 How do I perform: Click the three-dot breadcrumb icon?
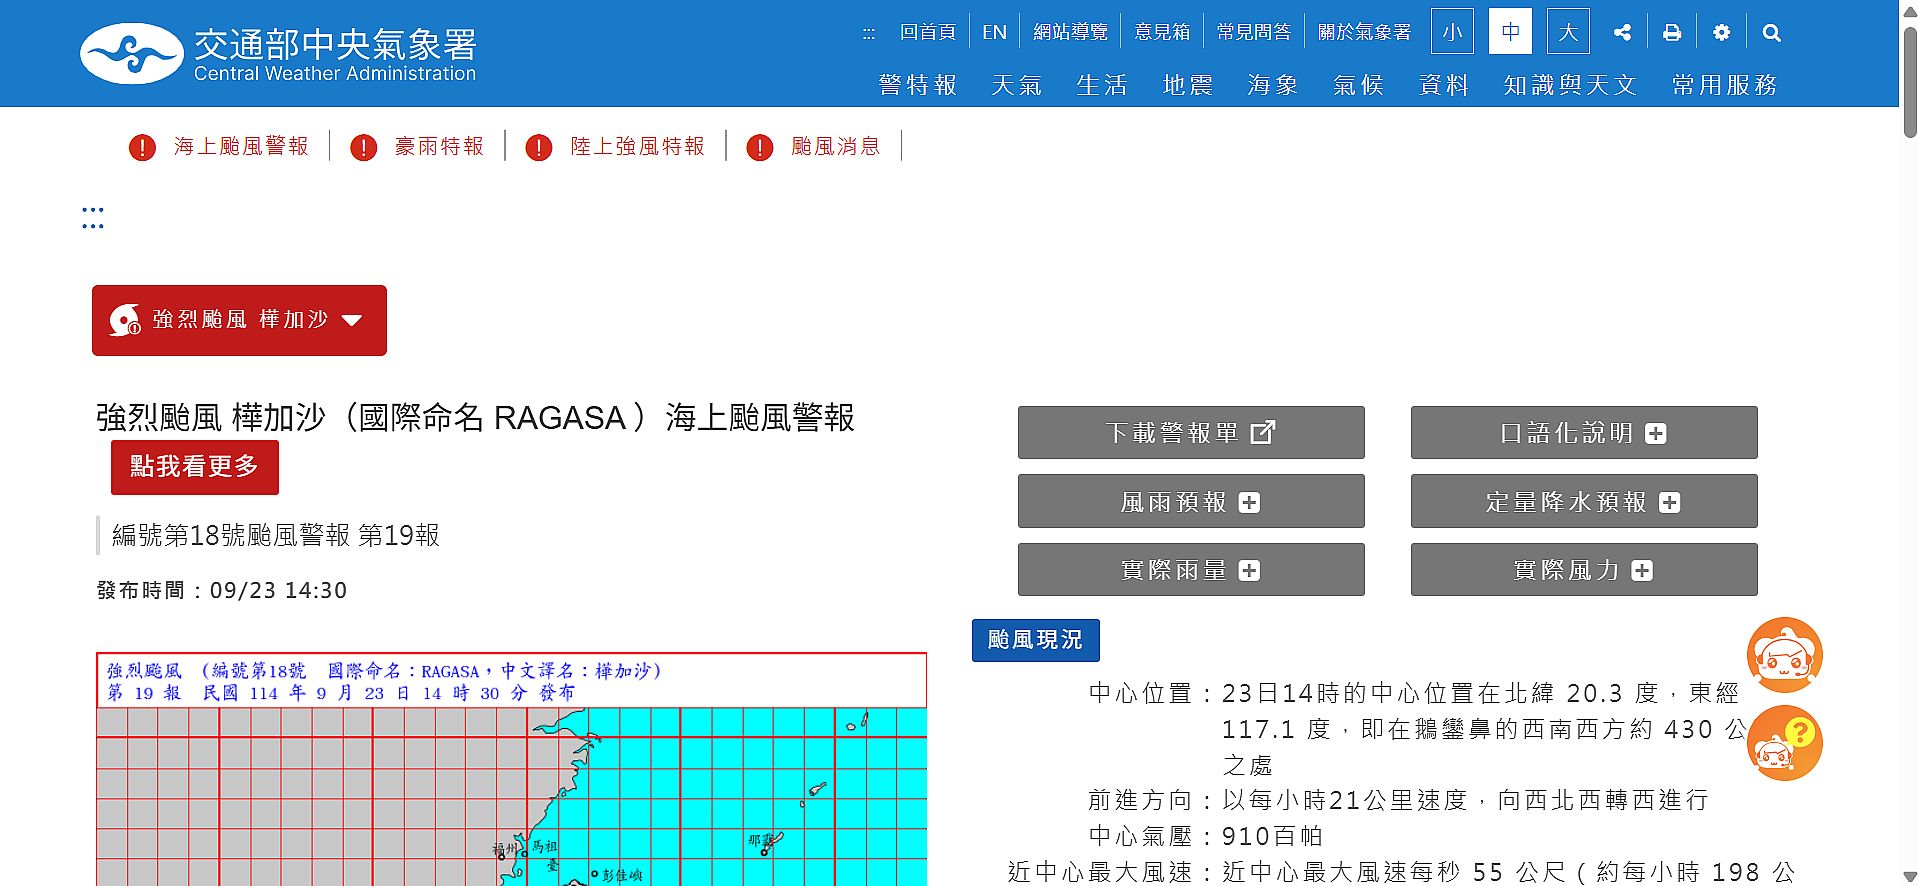pos(93,218)
